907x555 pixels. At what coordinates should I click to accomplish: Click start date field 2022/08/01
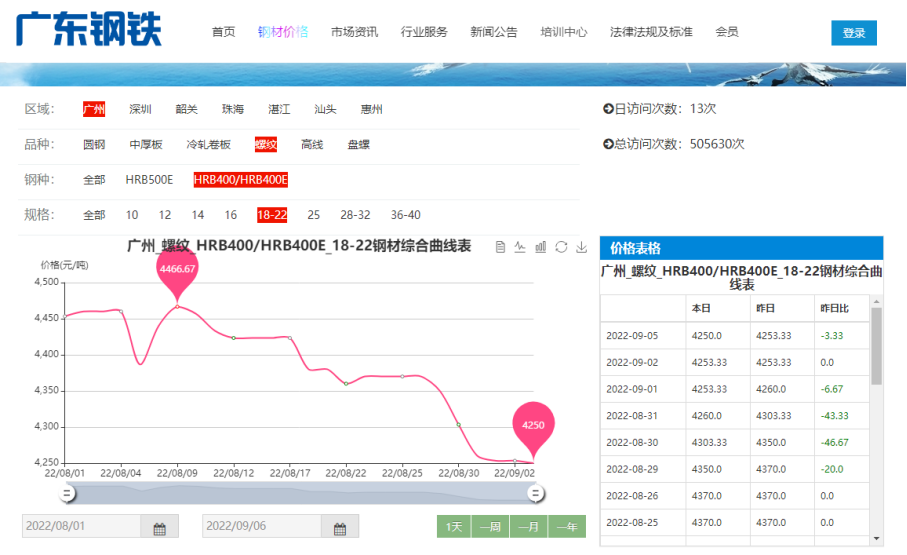click(x=82, y=526)
